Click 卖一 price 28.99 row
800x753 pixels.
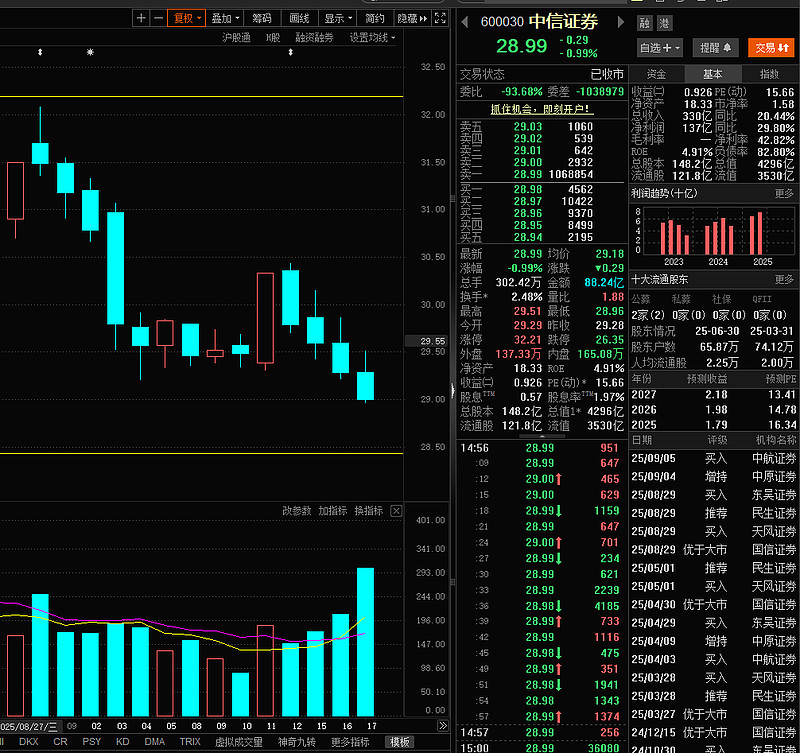click(542, 174)
